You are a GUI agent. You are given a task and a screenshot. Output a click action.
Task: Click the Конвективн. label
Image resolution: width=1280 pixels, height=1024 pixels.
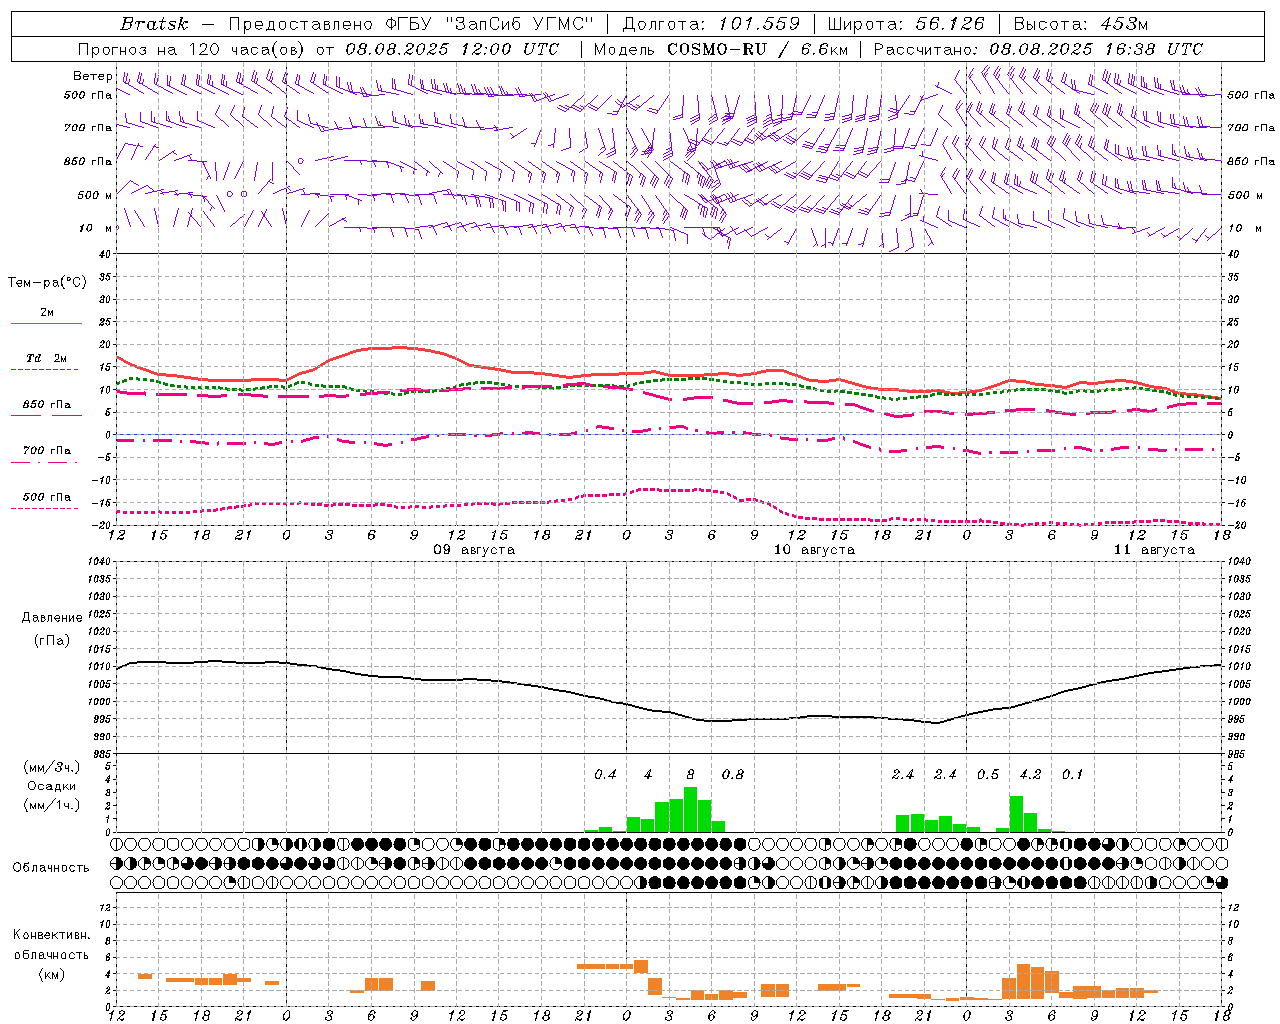click(x=52, y=935)
